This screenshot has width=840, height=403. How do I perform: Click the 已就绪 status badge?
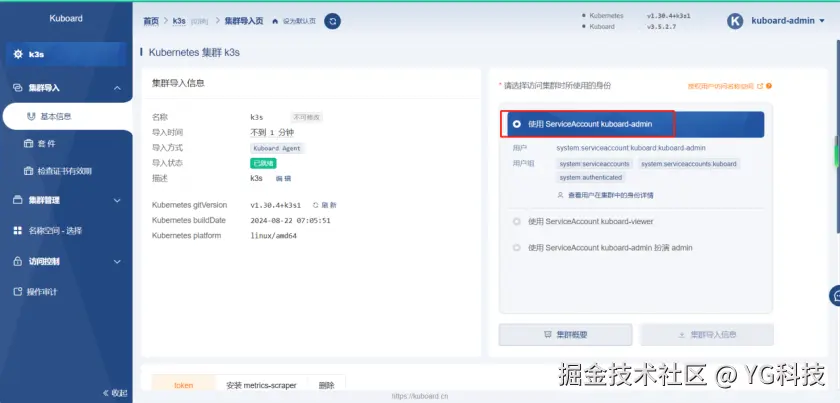click(x=263, y=163)
